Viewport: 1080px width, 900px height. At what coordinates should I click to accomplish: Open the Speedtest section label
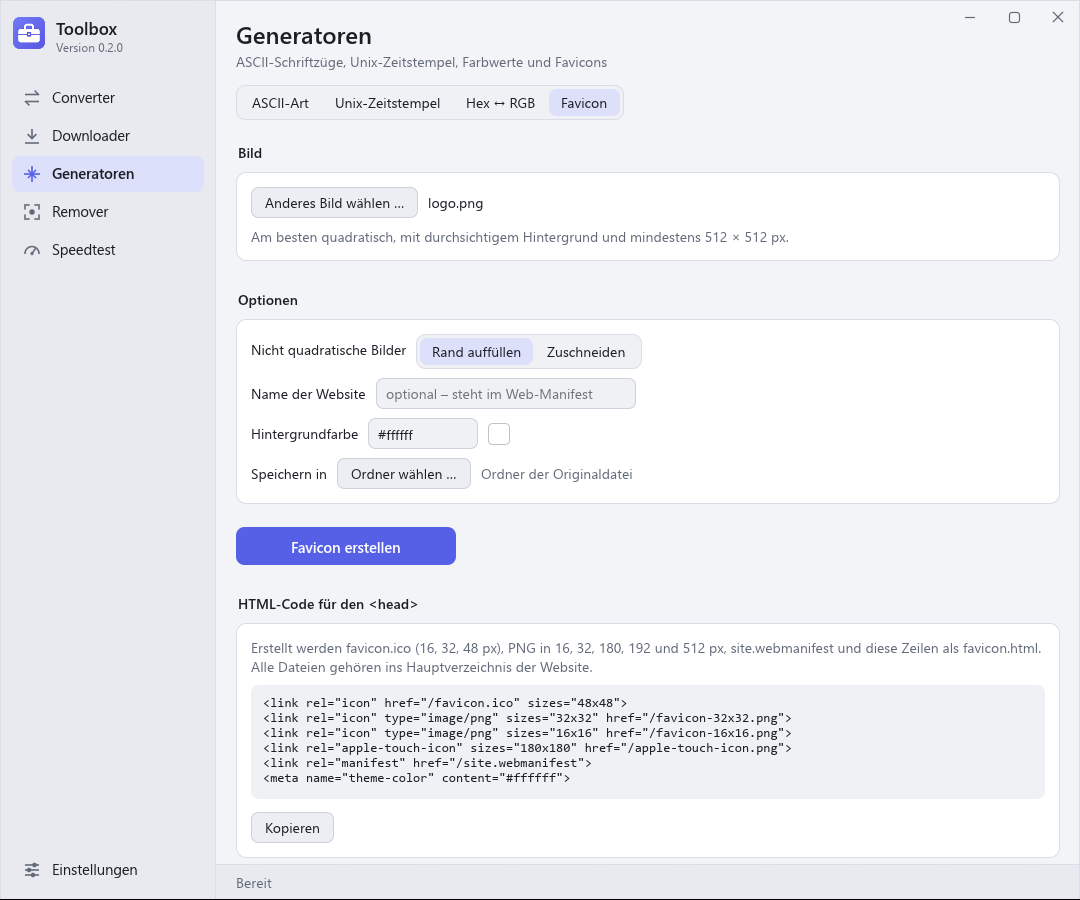84,250
